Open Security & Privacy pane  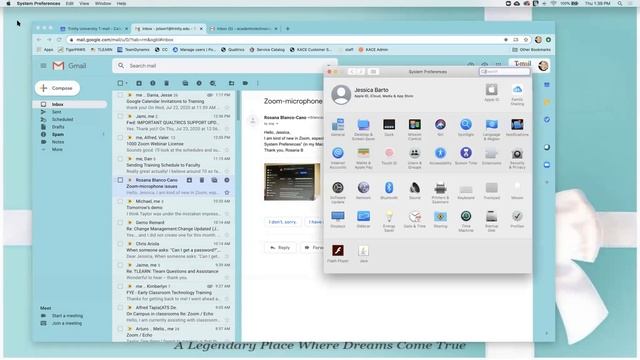(517, 154)
